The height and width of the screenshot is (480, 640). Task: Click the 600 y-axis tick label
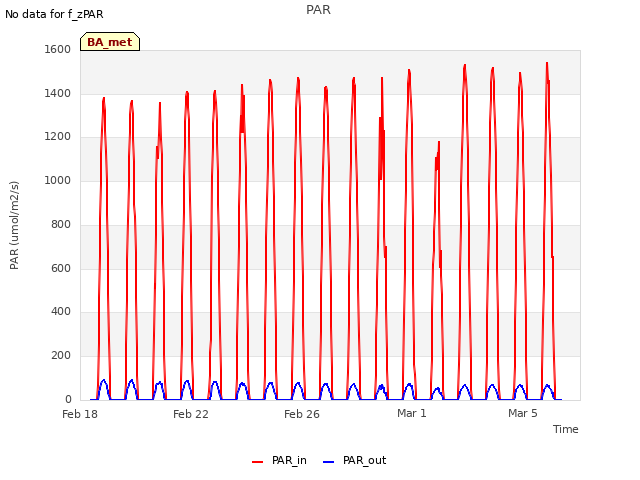point(61,269)
